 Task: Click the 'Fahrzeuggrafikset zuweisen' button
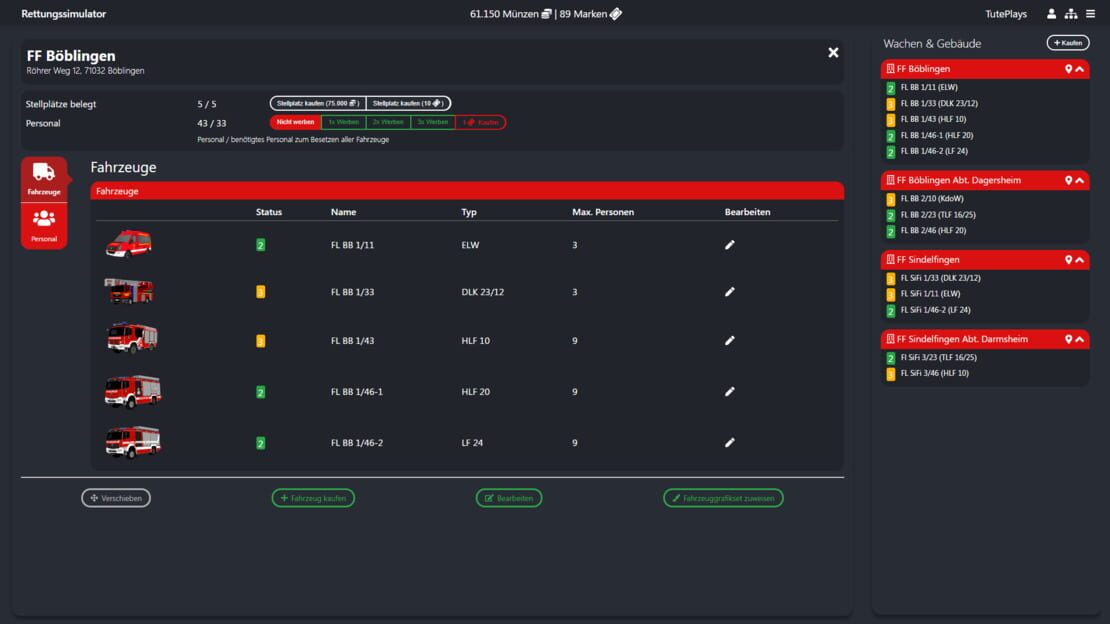723,498
